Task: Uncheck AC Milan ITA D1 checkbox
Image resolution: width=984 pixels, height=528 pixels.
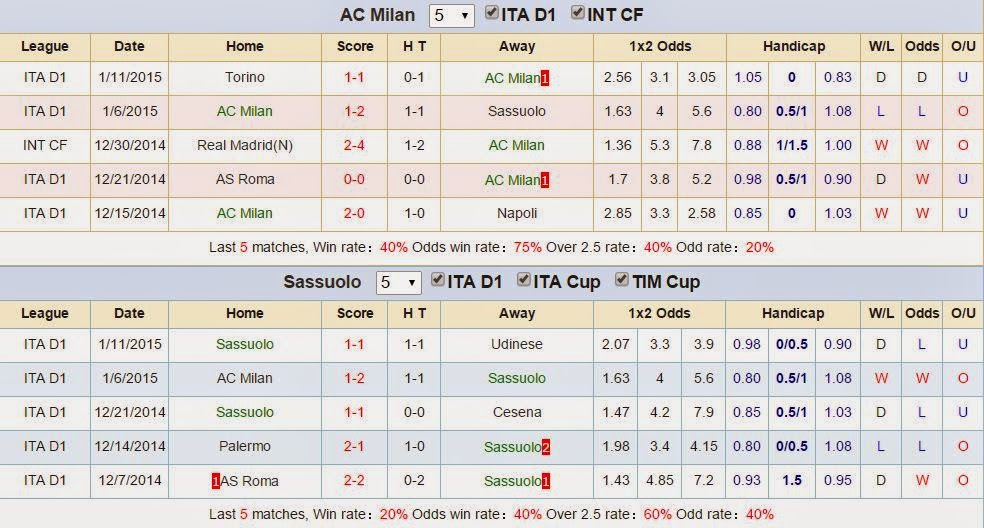Action: pyautogui.click(x=492, y=14)
